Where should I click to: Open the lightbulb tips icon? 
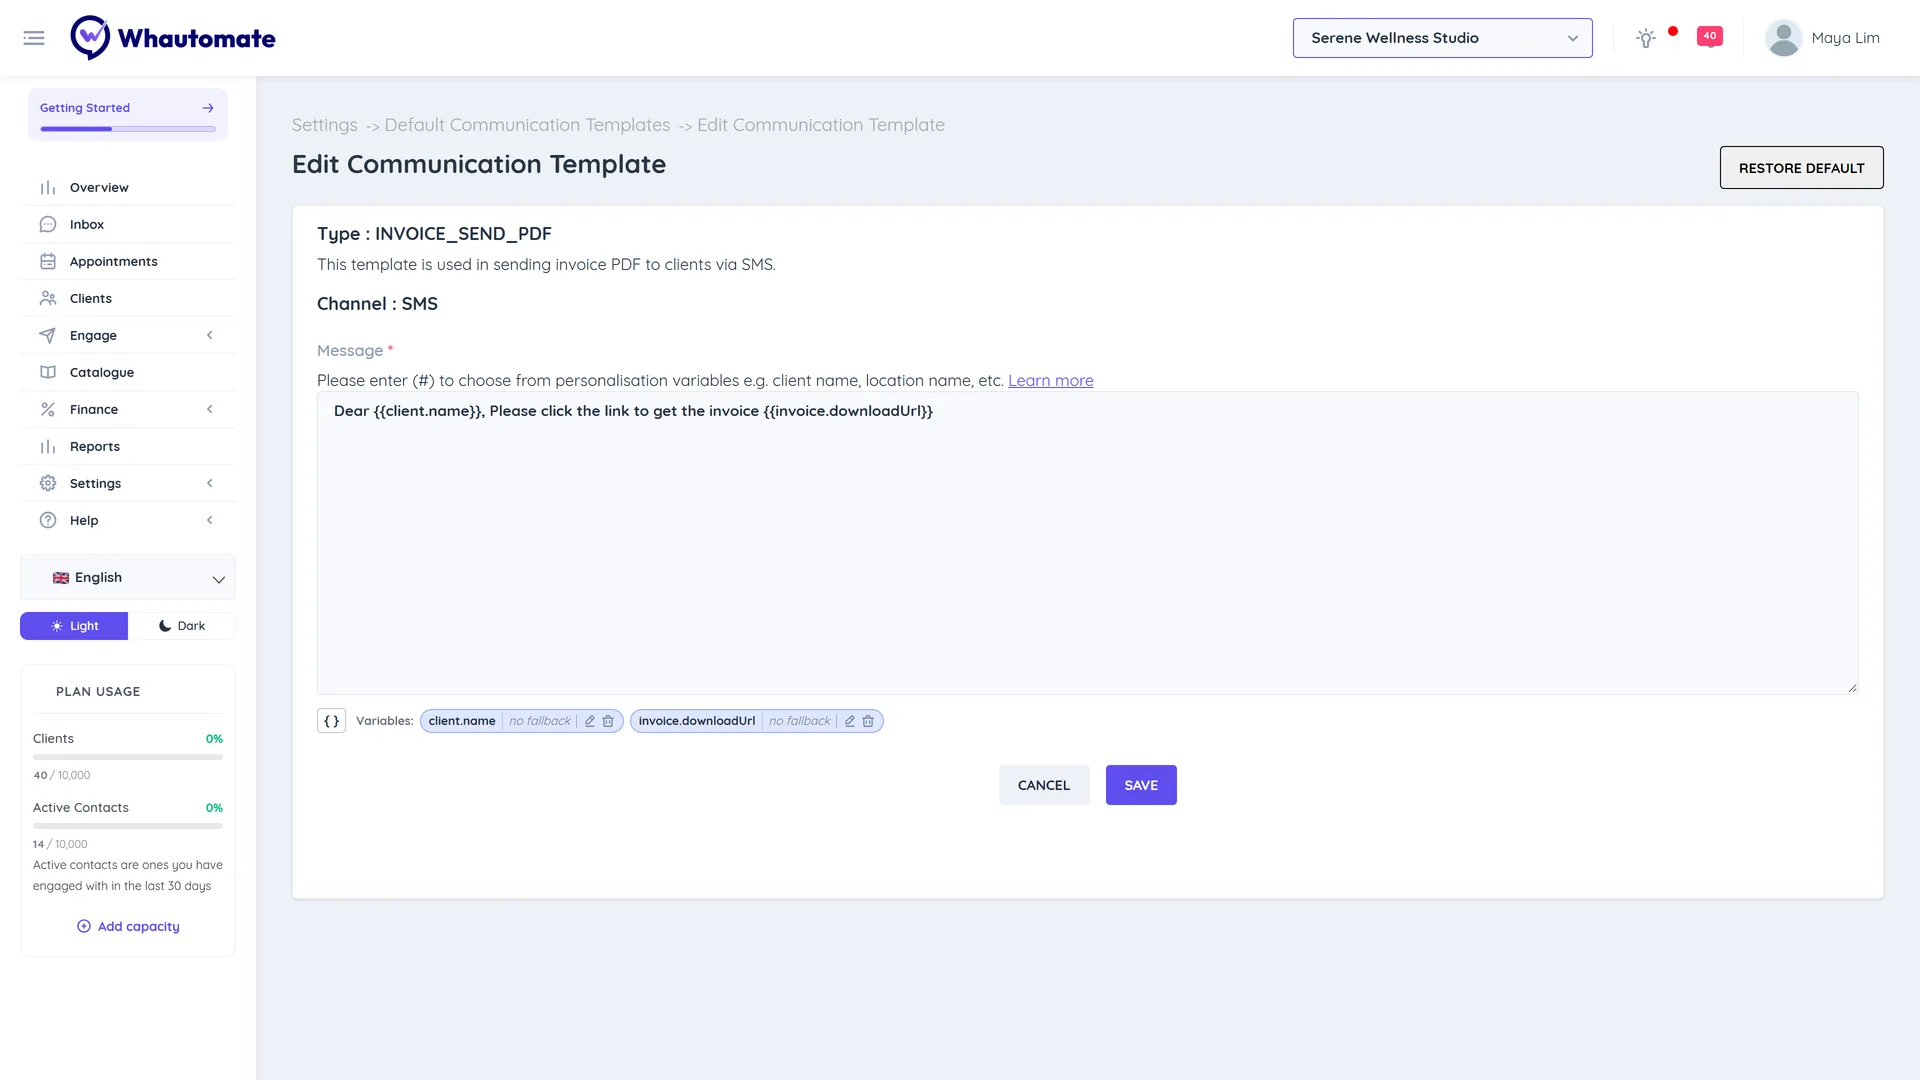coord(1646,38)
